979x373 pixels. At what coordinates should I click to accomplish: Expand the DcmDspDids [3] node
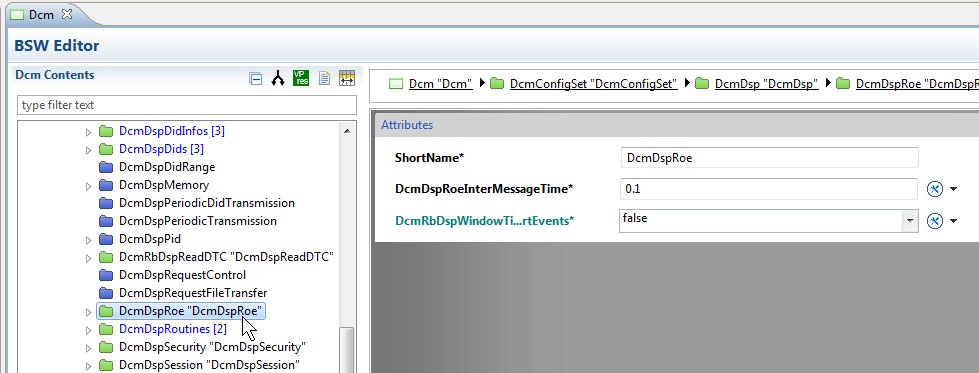88,150
